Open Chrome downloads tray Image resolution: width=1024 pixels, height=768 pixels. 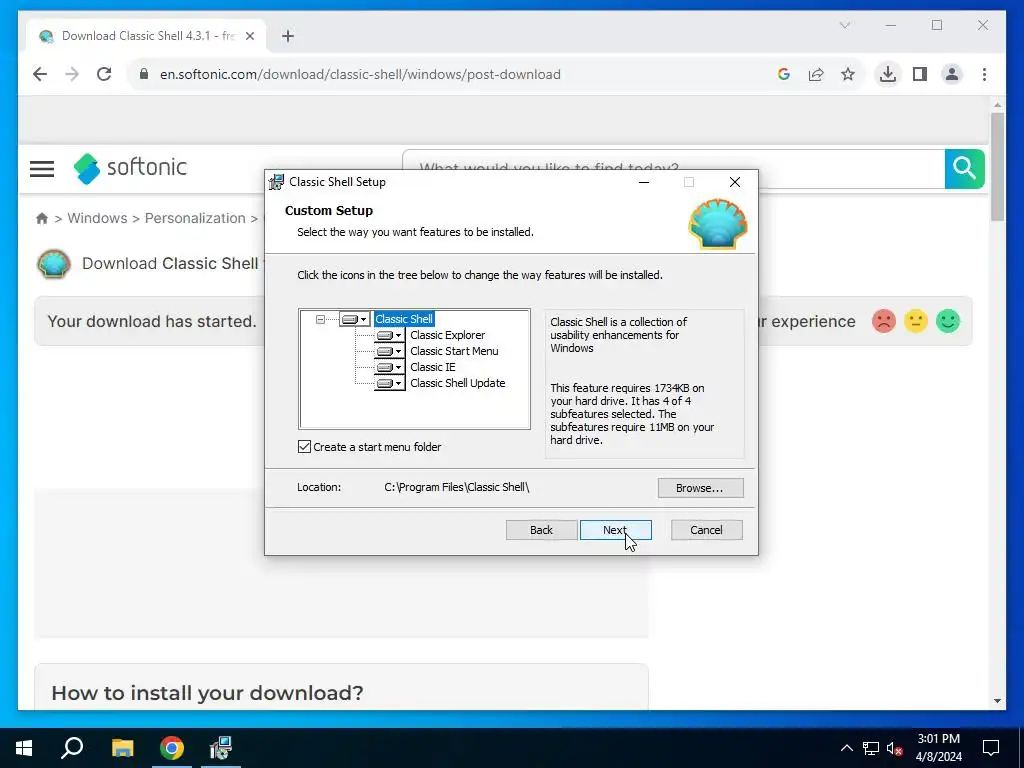tap(888, 74)
